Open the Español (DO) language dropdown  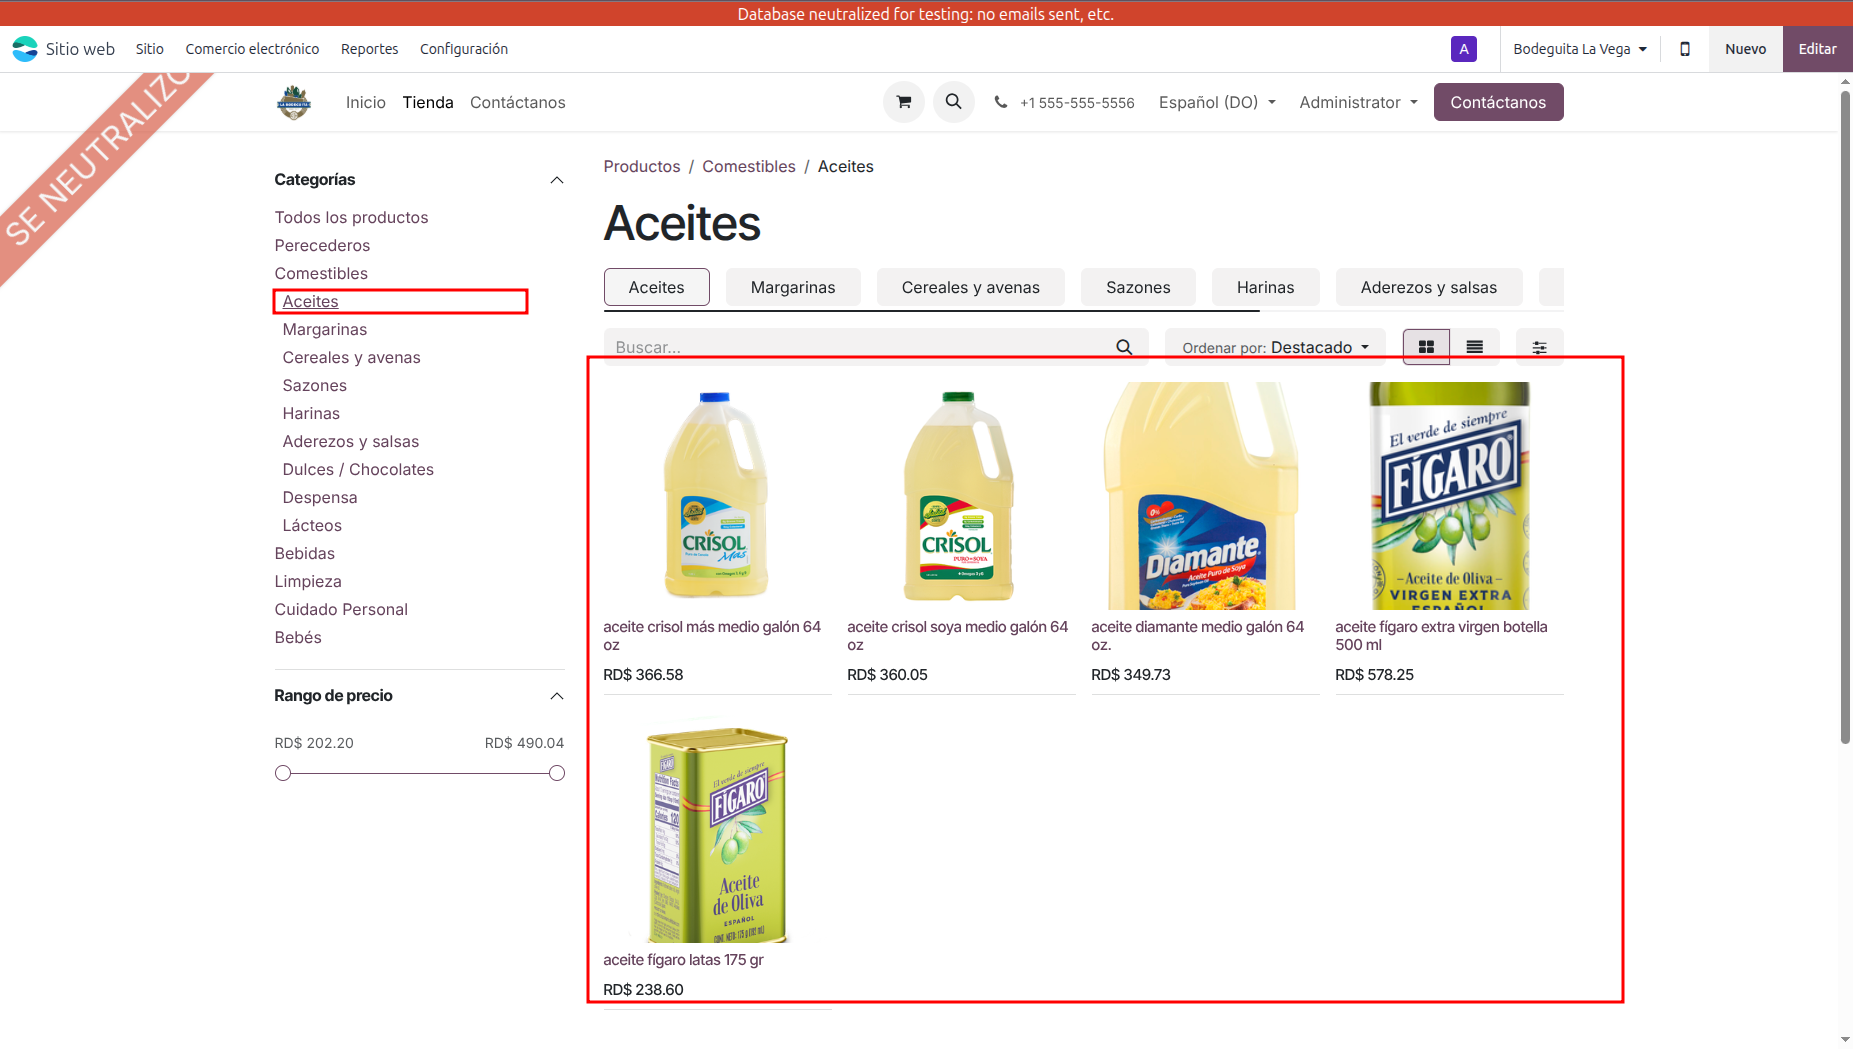(1216, 102)
